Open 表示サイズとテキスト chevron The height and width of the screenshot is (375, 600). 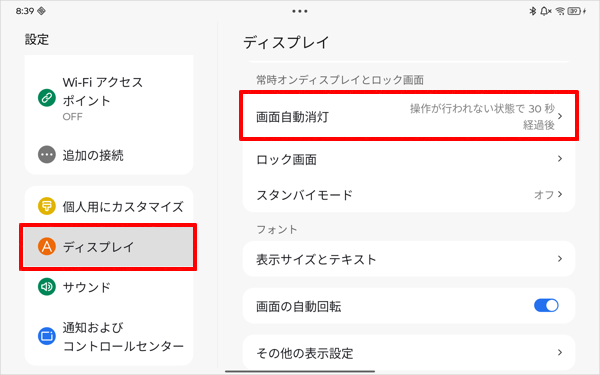pyautogui.click(x=560, y=259)
